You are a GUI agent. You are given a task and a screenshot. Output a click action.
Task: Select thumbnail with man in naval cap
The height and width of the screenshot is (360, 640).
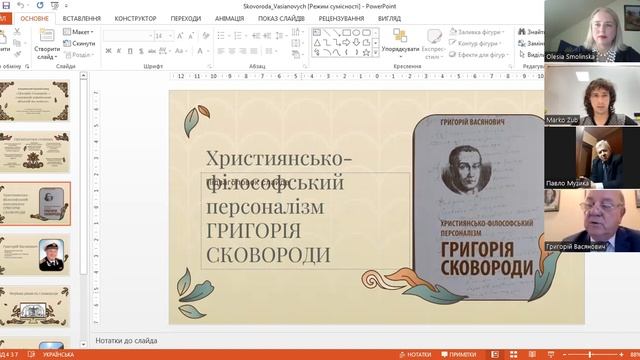click(x=35, y=255)
